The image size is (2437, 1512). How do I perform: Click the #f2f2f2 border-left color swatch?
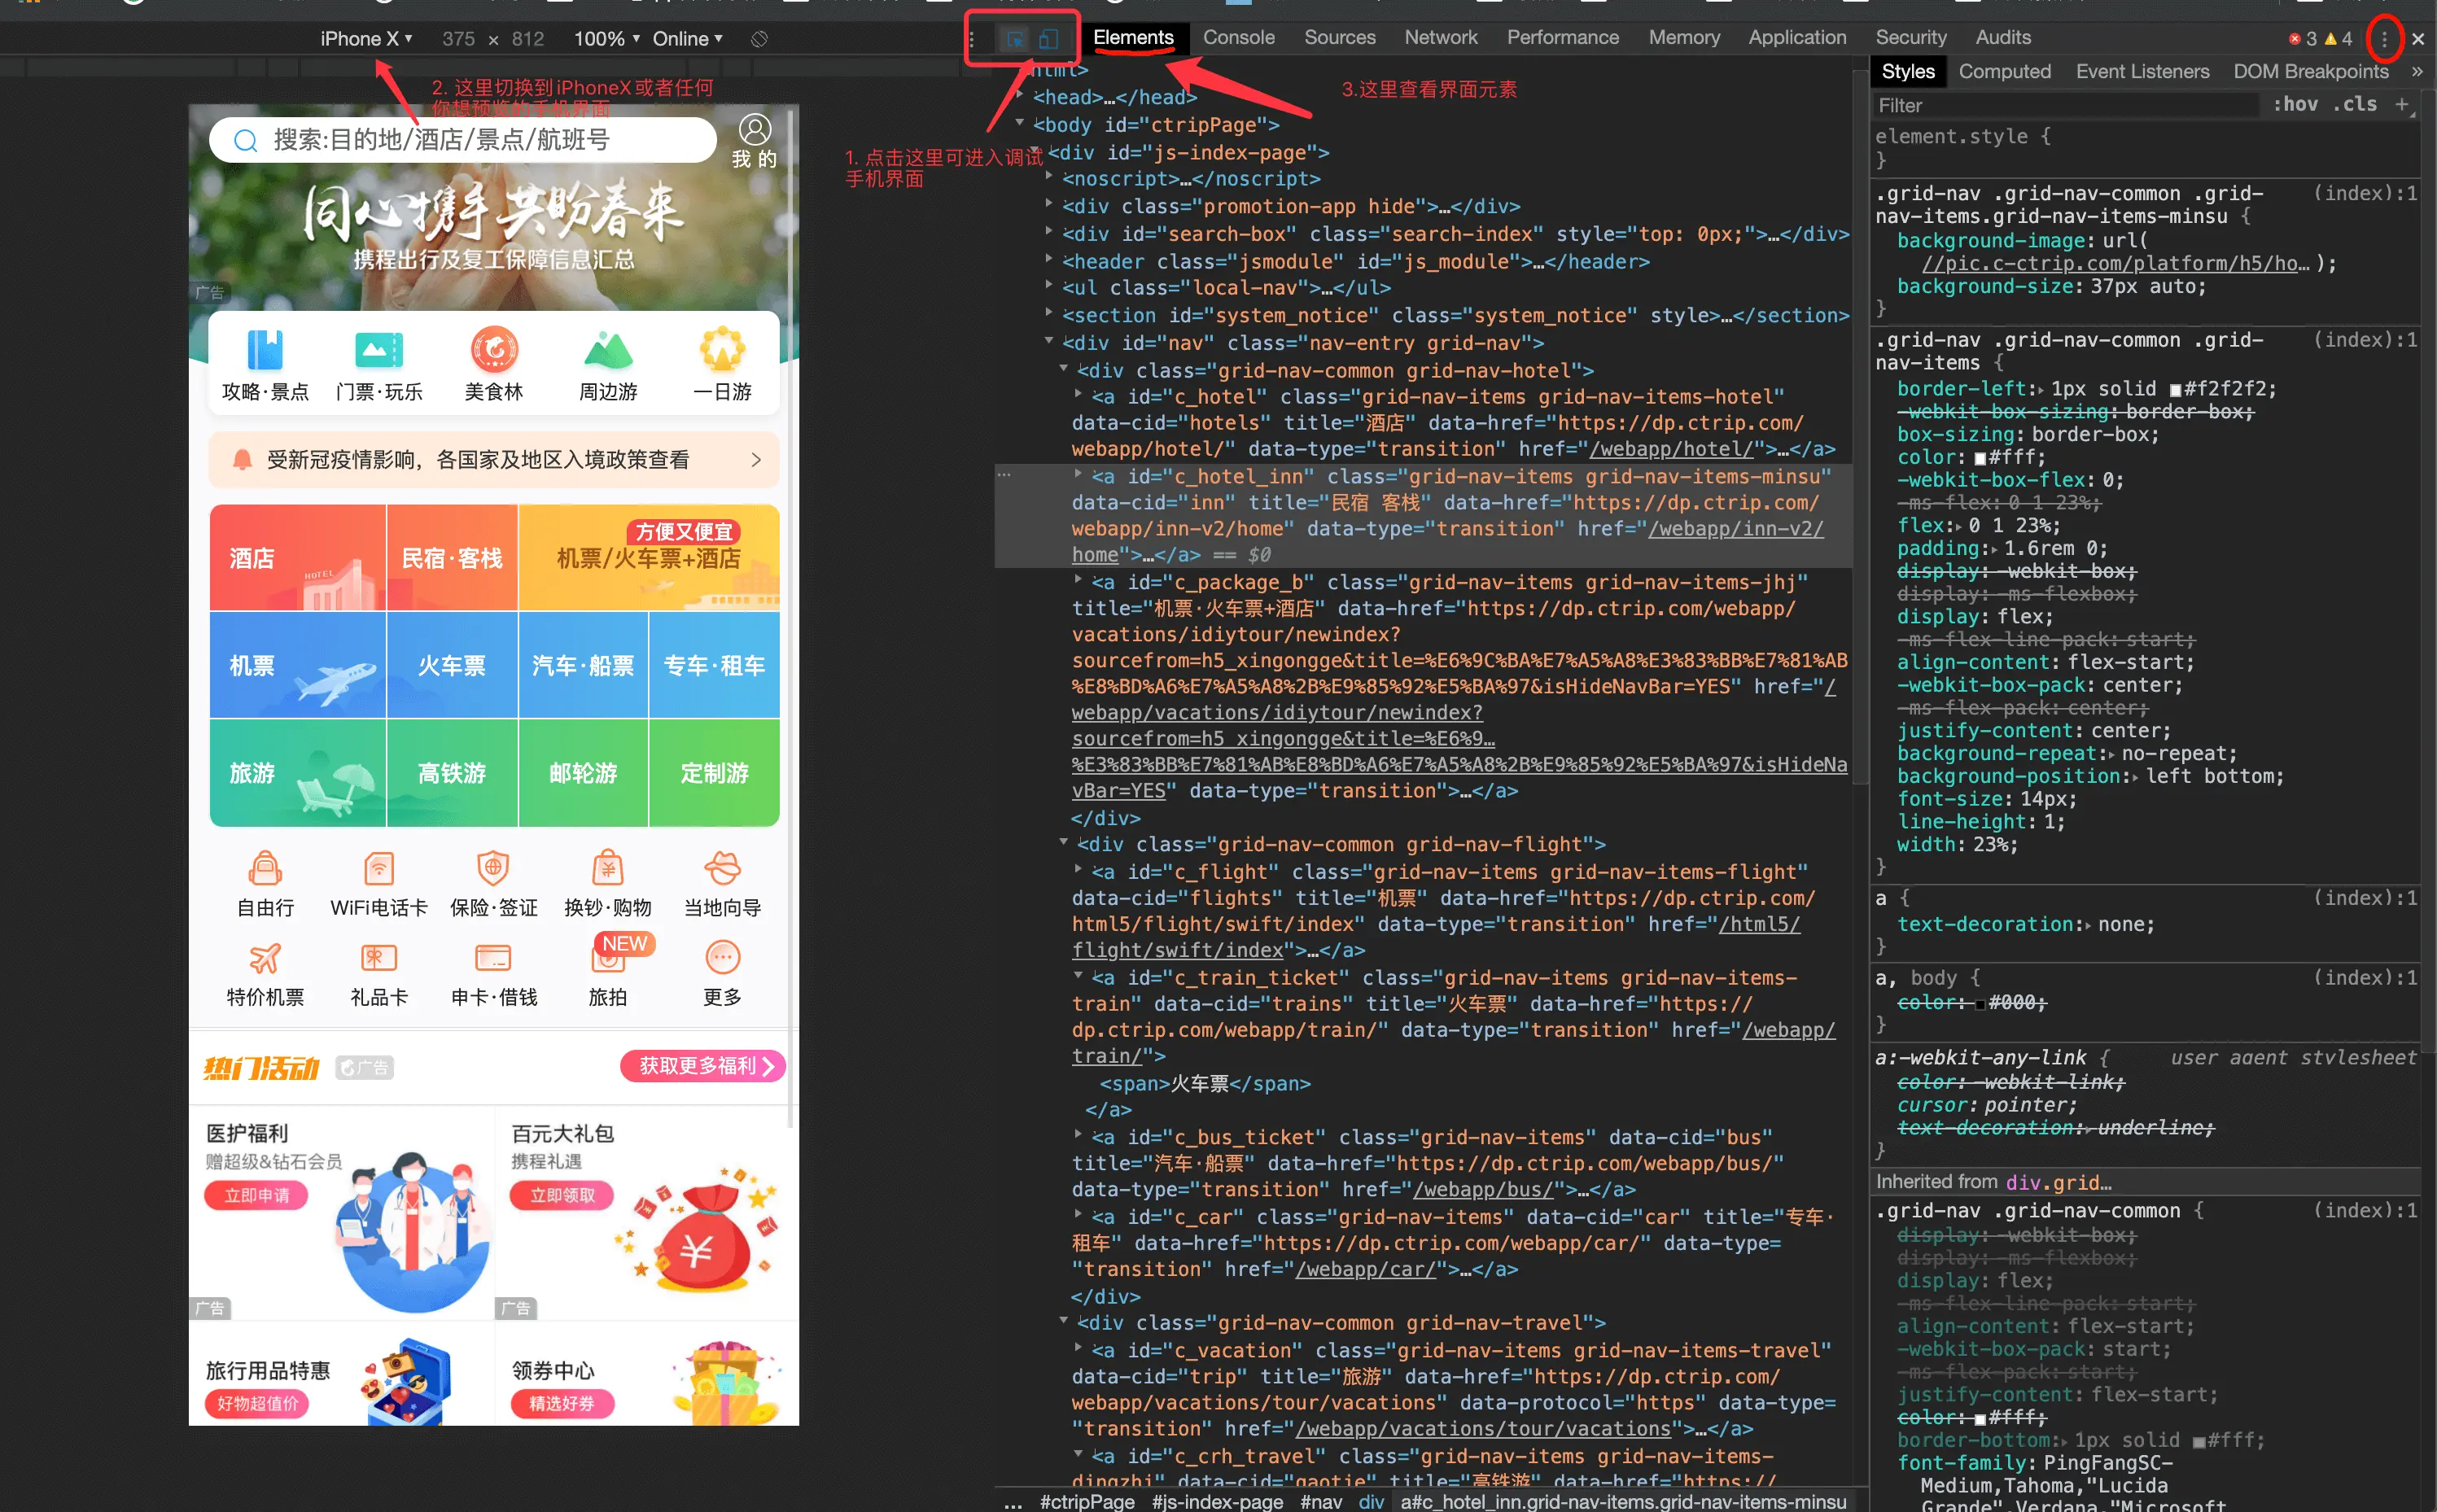pyautogui.click(x=2175, y=389)
